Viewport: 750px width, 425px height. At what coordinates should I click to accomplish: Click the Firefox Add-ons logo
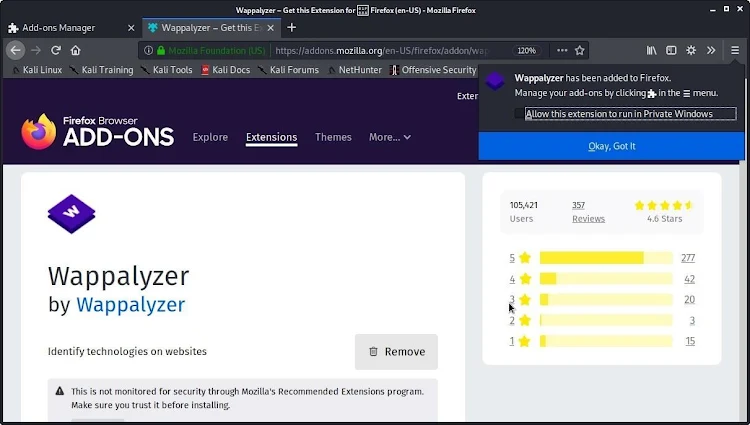98,132
